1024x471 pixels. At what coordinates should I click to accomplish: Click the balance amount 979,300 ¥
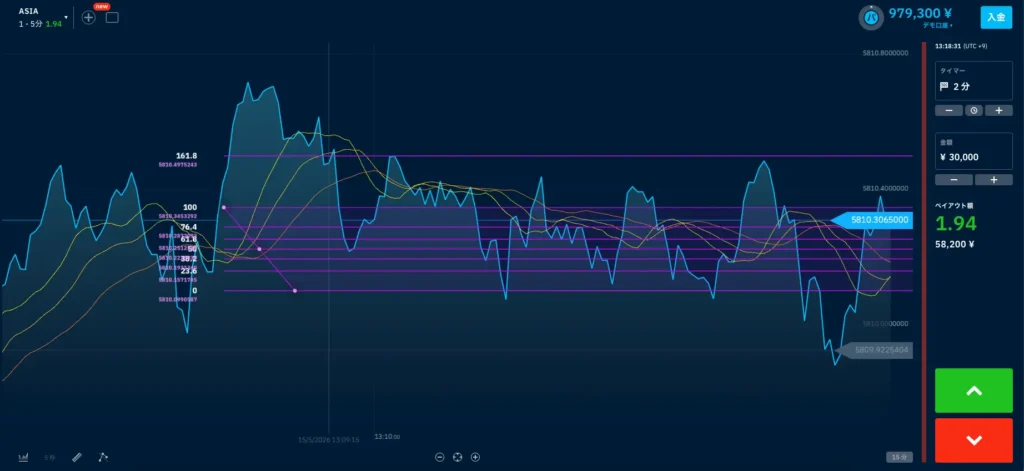920,13
